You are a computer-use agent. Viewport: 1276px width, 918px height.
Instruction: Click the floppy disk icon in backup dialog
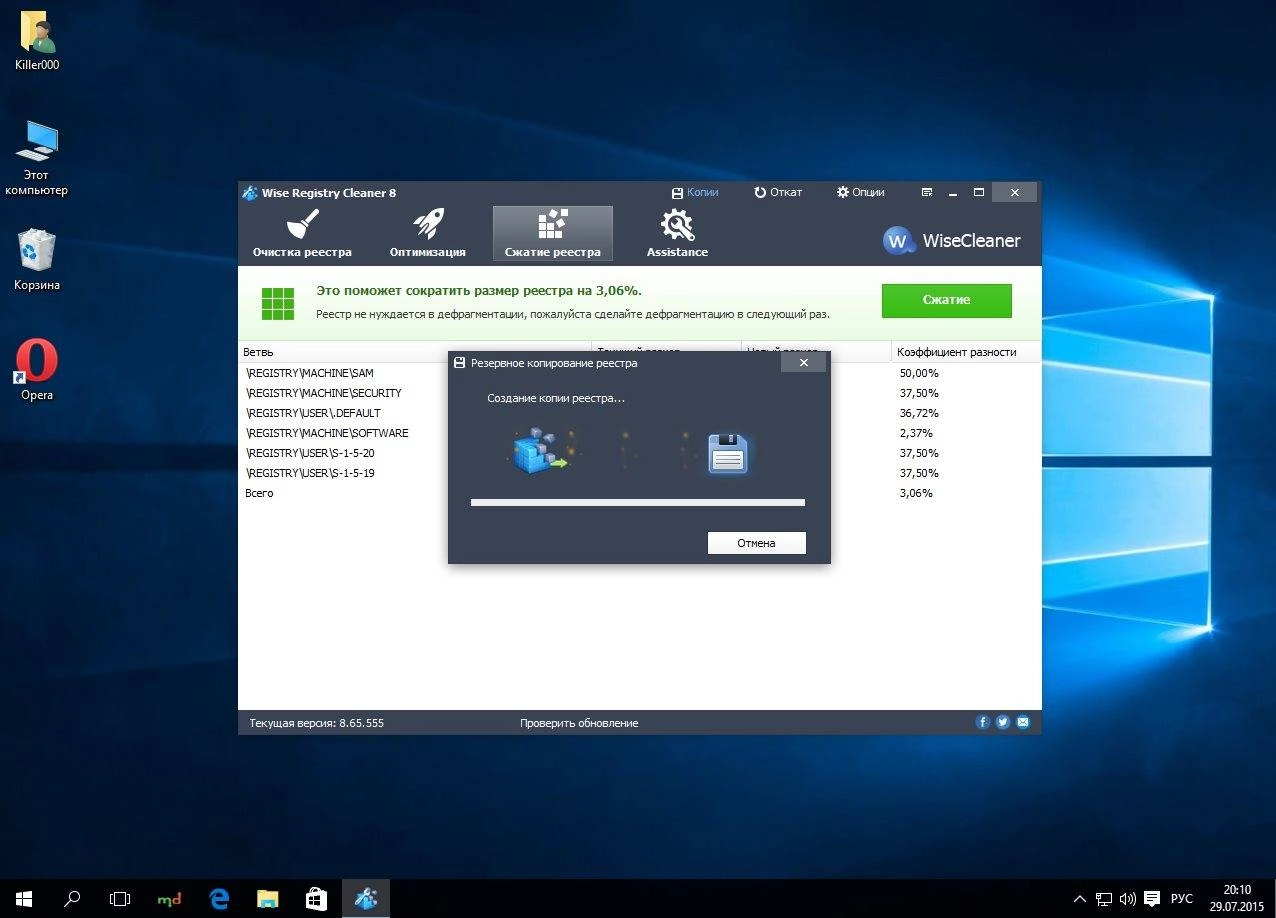pos(727,454)
